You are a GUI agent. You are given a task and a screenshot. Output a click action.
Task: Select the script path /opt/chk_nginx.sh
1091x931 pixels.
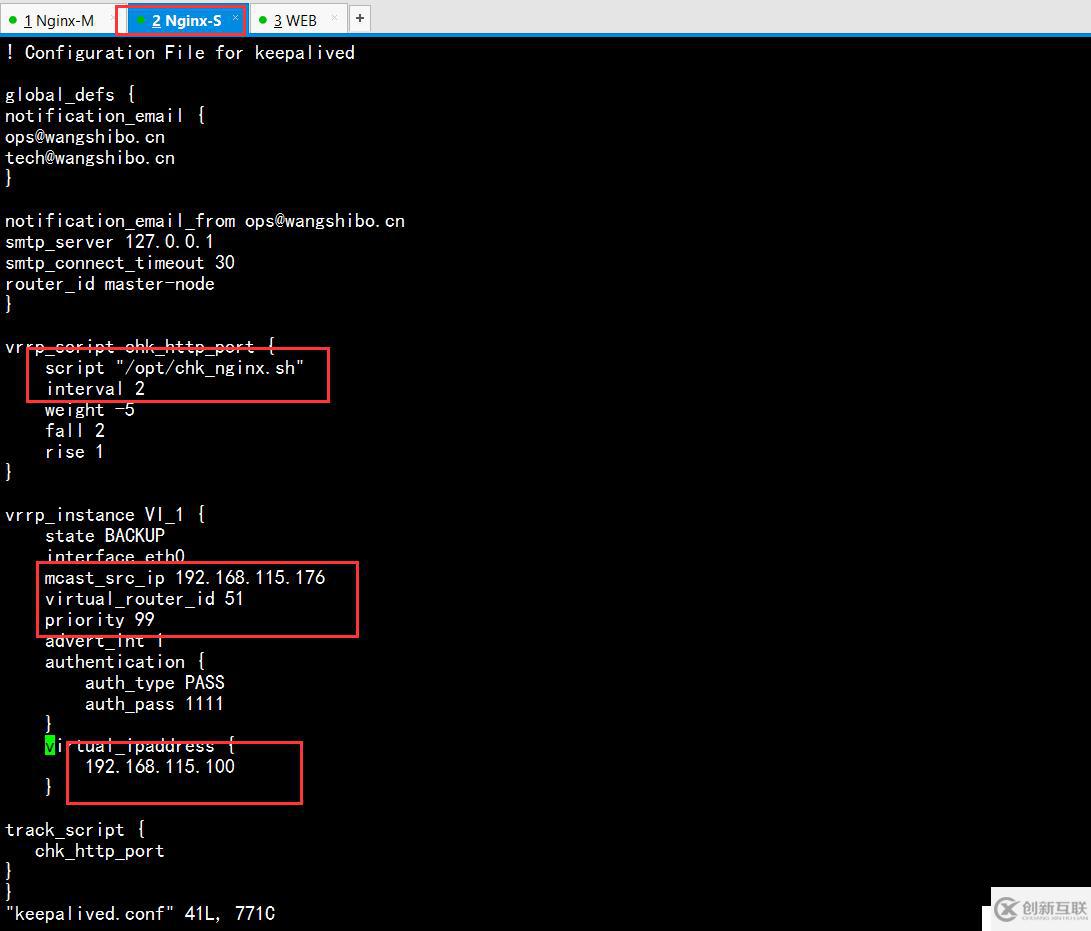[210, 367]
